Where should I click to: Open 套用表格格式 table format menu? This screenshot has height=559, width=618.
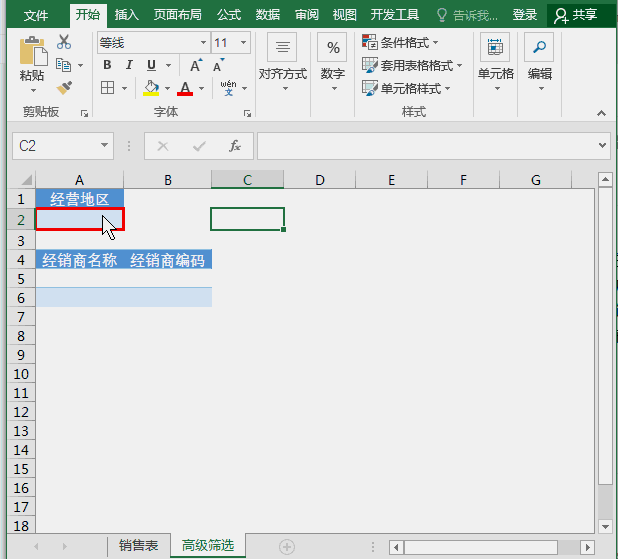coord(412,65)
